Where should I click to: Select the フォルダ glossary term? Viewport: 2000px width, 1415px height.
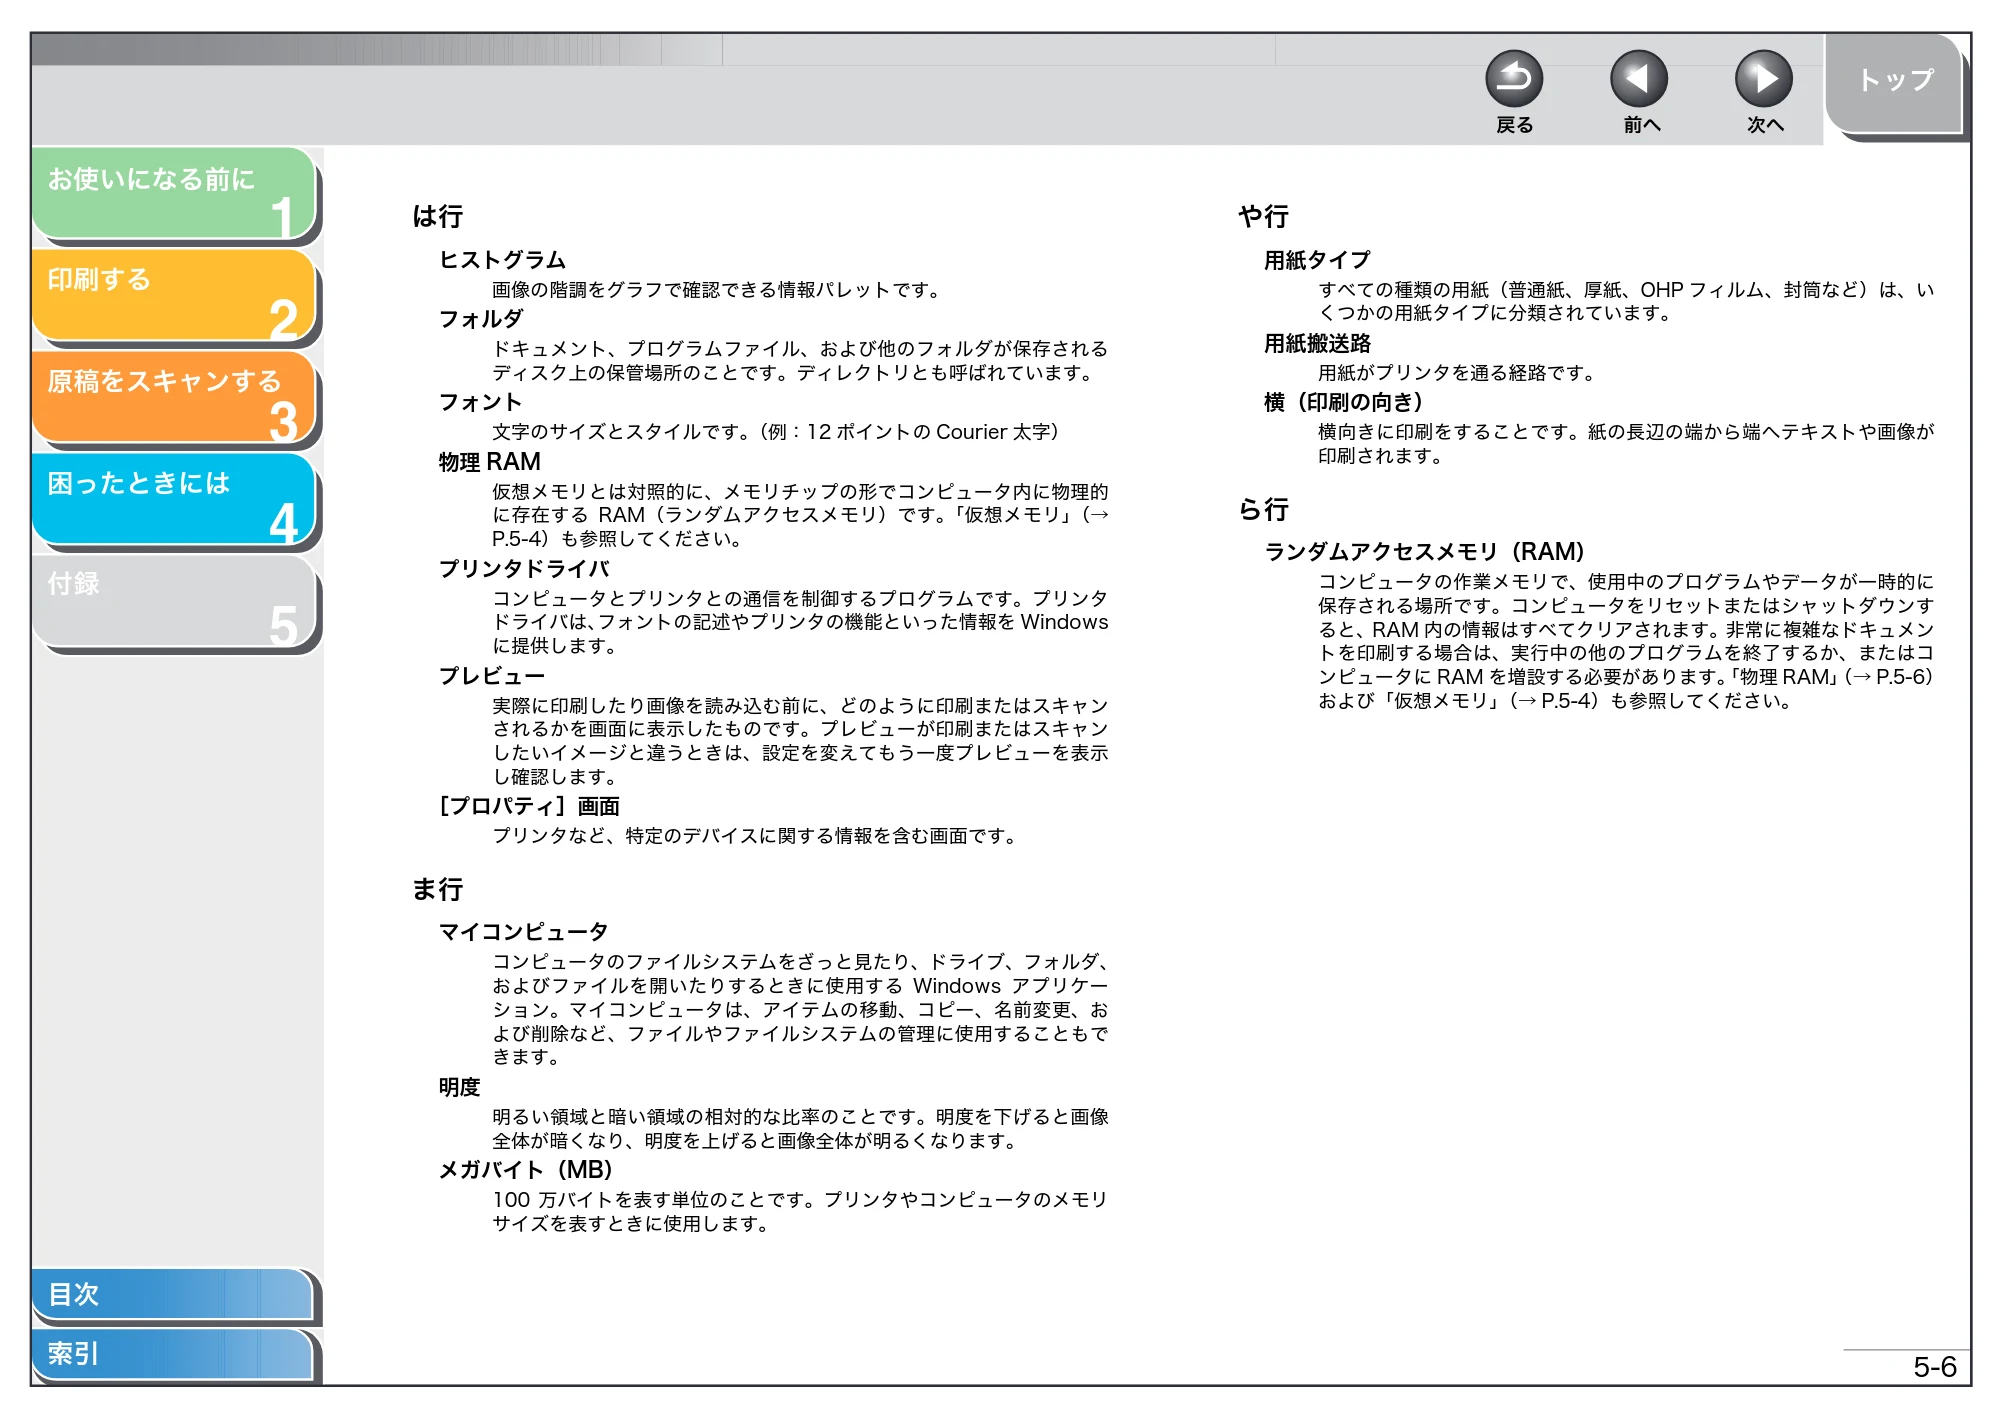pyautogui.click(x=481, y=319)
